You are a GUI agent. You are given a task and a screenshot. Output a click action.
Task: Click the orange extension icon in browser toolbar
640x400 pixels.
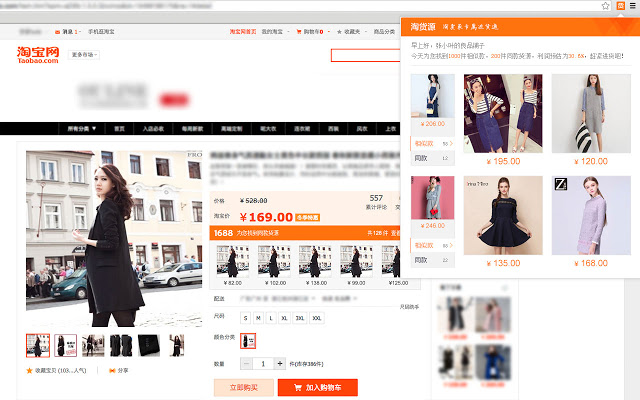pos(620,6)
